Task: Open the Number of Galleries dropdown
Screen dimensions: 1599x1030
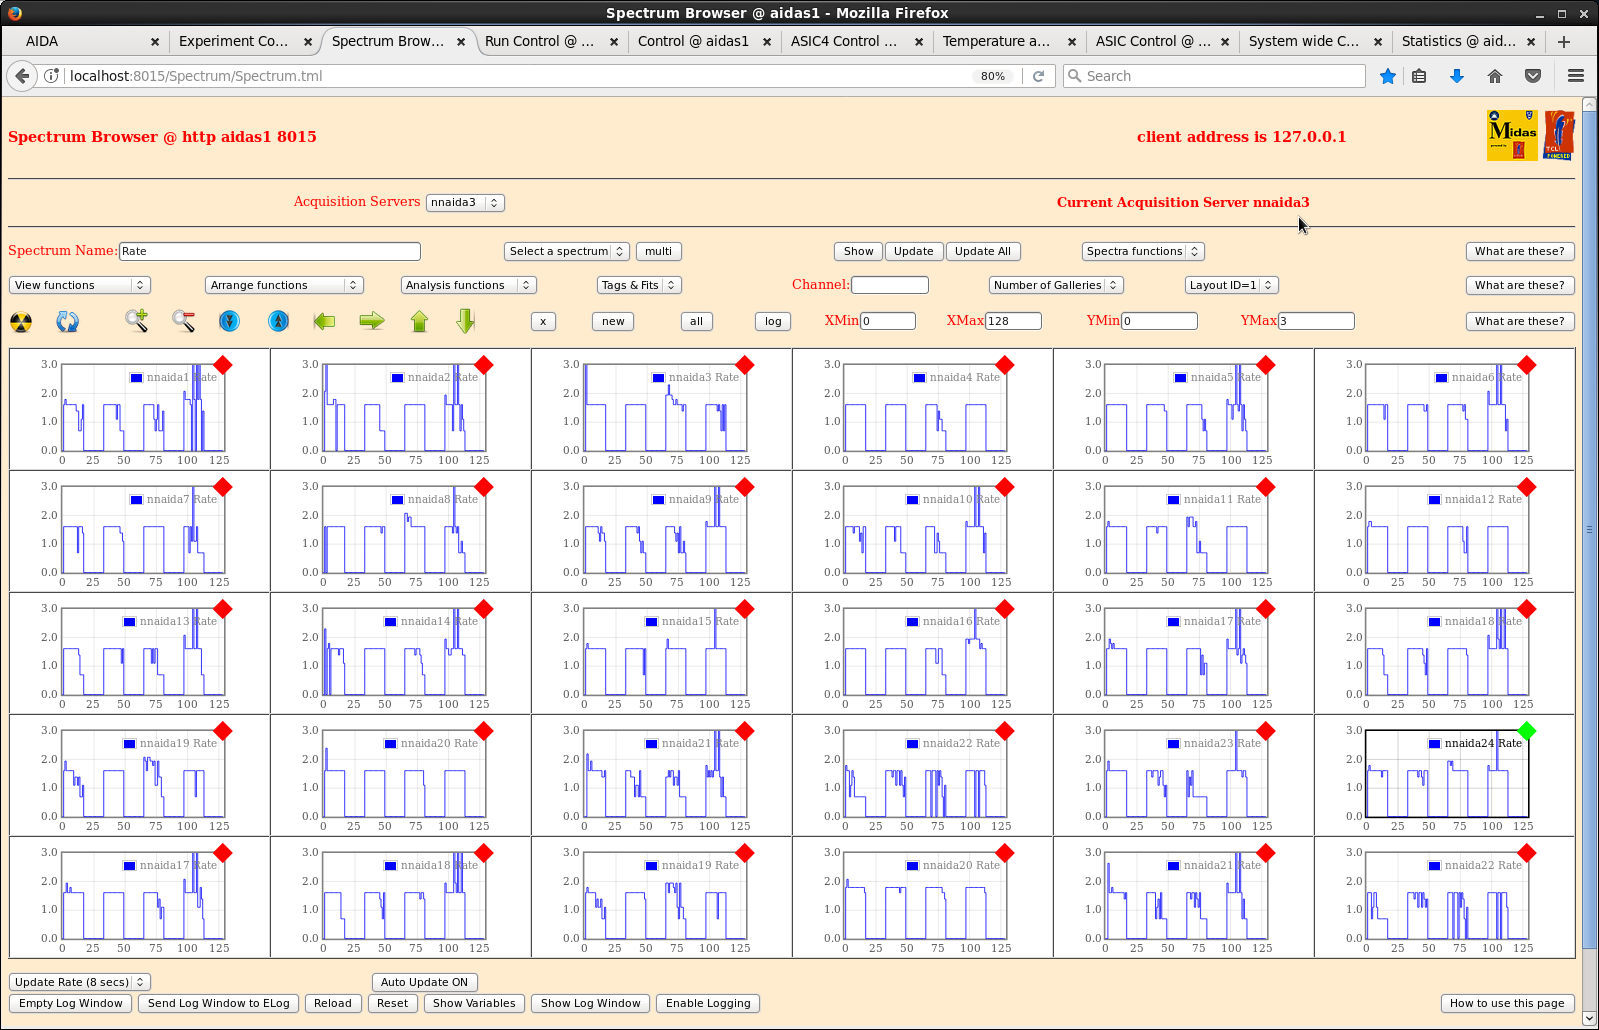Action: [1056, 285]
